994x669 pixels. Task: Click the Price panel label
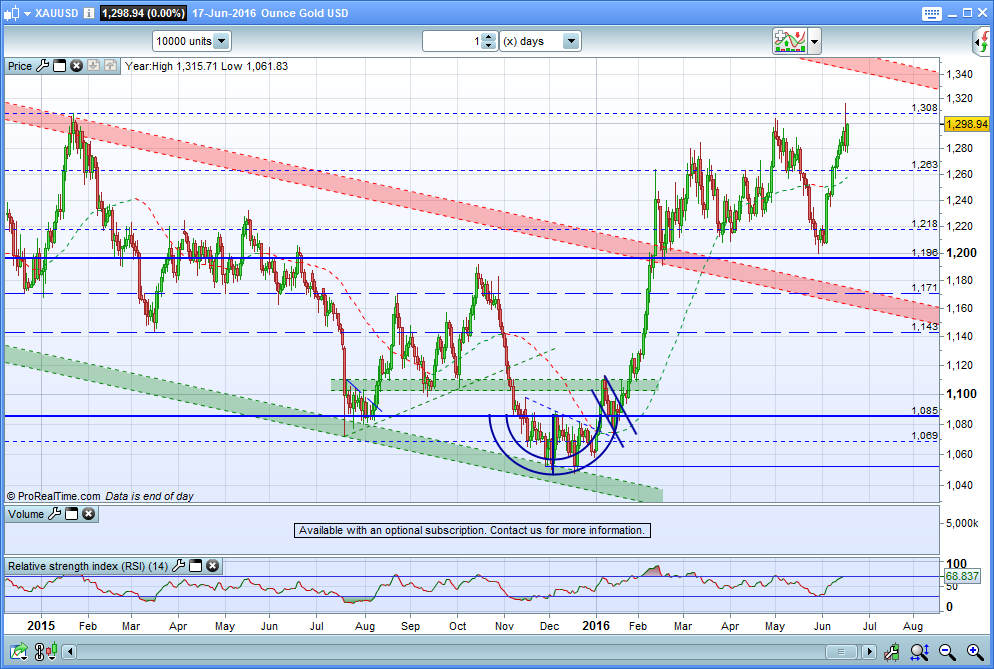tap(20, 66)
